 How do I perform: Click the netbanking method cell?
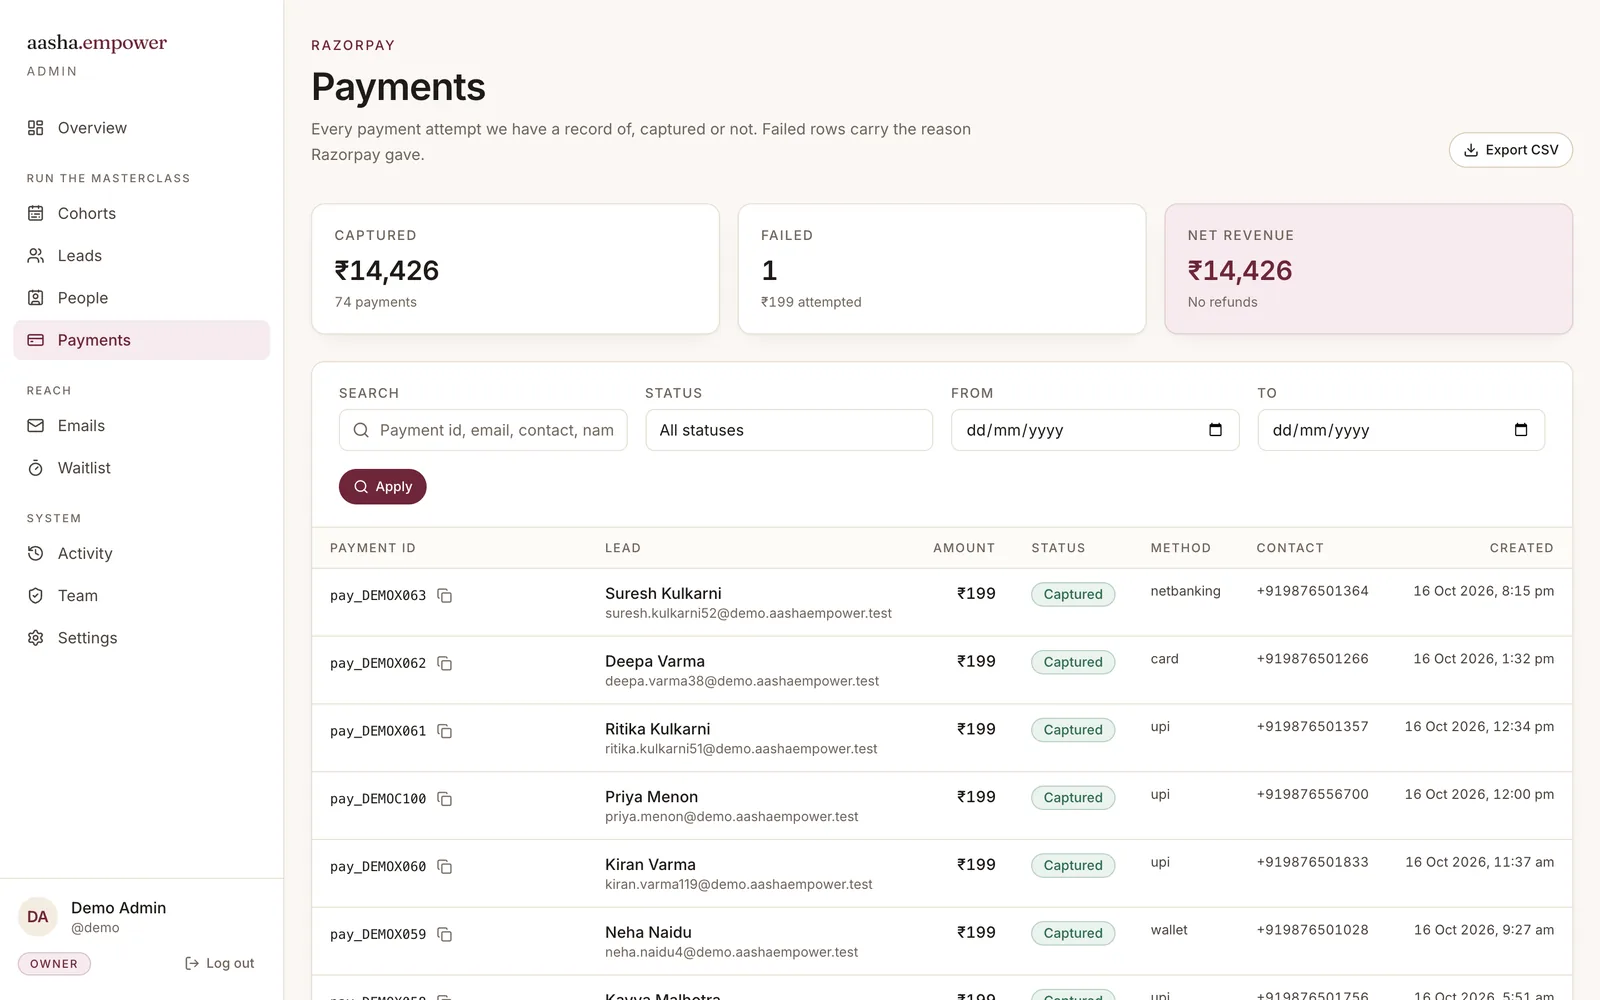pyautogui.click(x=1185, y=591)
